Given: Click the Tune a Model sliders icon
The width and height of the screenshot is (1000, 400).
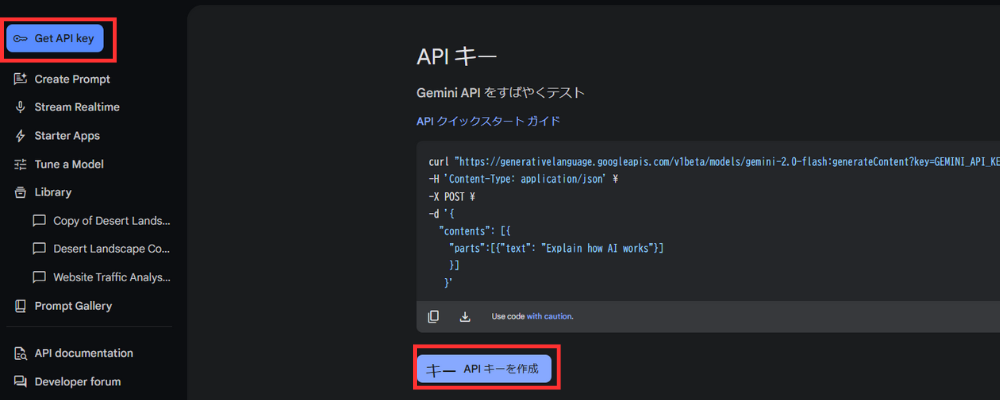Looking at the screenshot, I should [x=20, y=164].
